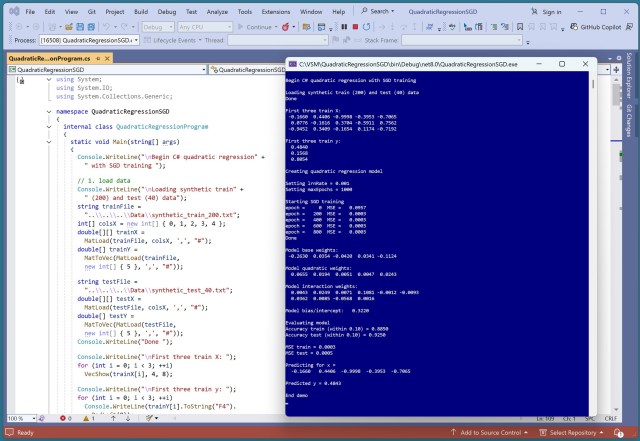Click the Save All toolbar icon
The image size is (640, 441).
pyautogui.click(x=91, y=27)
